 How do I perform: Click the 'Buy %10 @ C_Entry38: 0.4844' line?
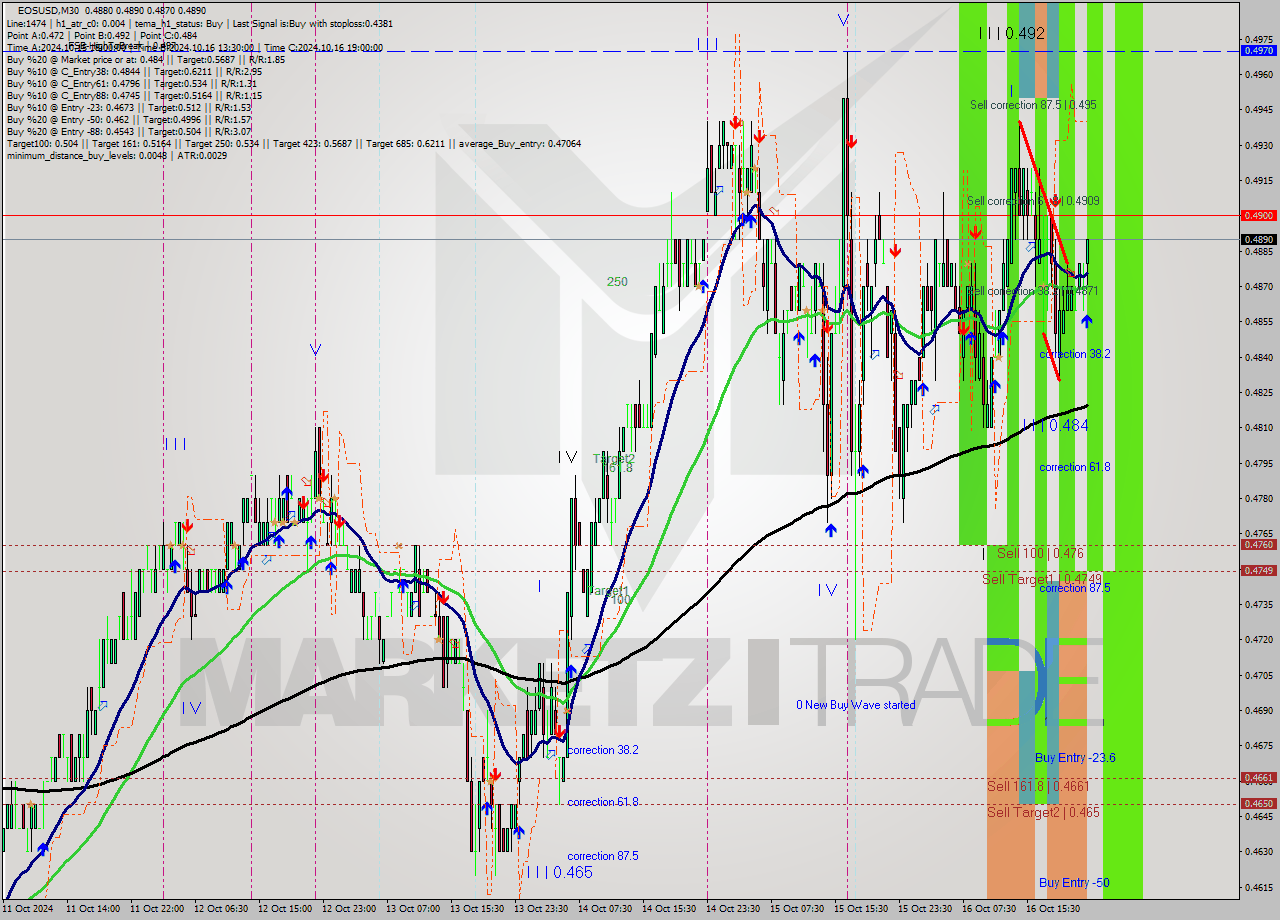click(134, 71)
